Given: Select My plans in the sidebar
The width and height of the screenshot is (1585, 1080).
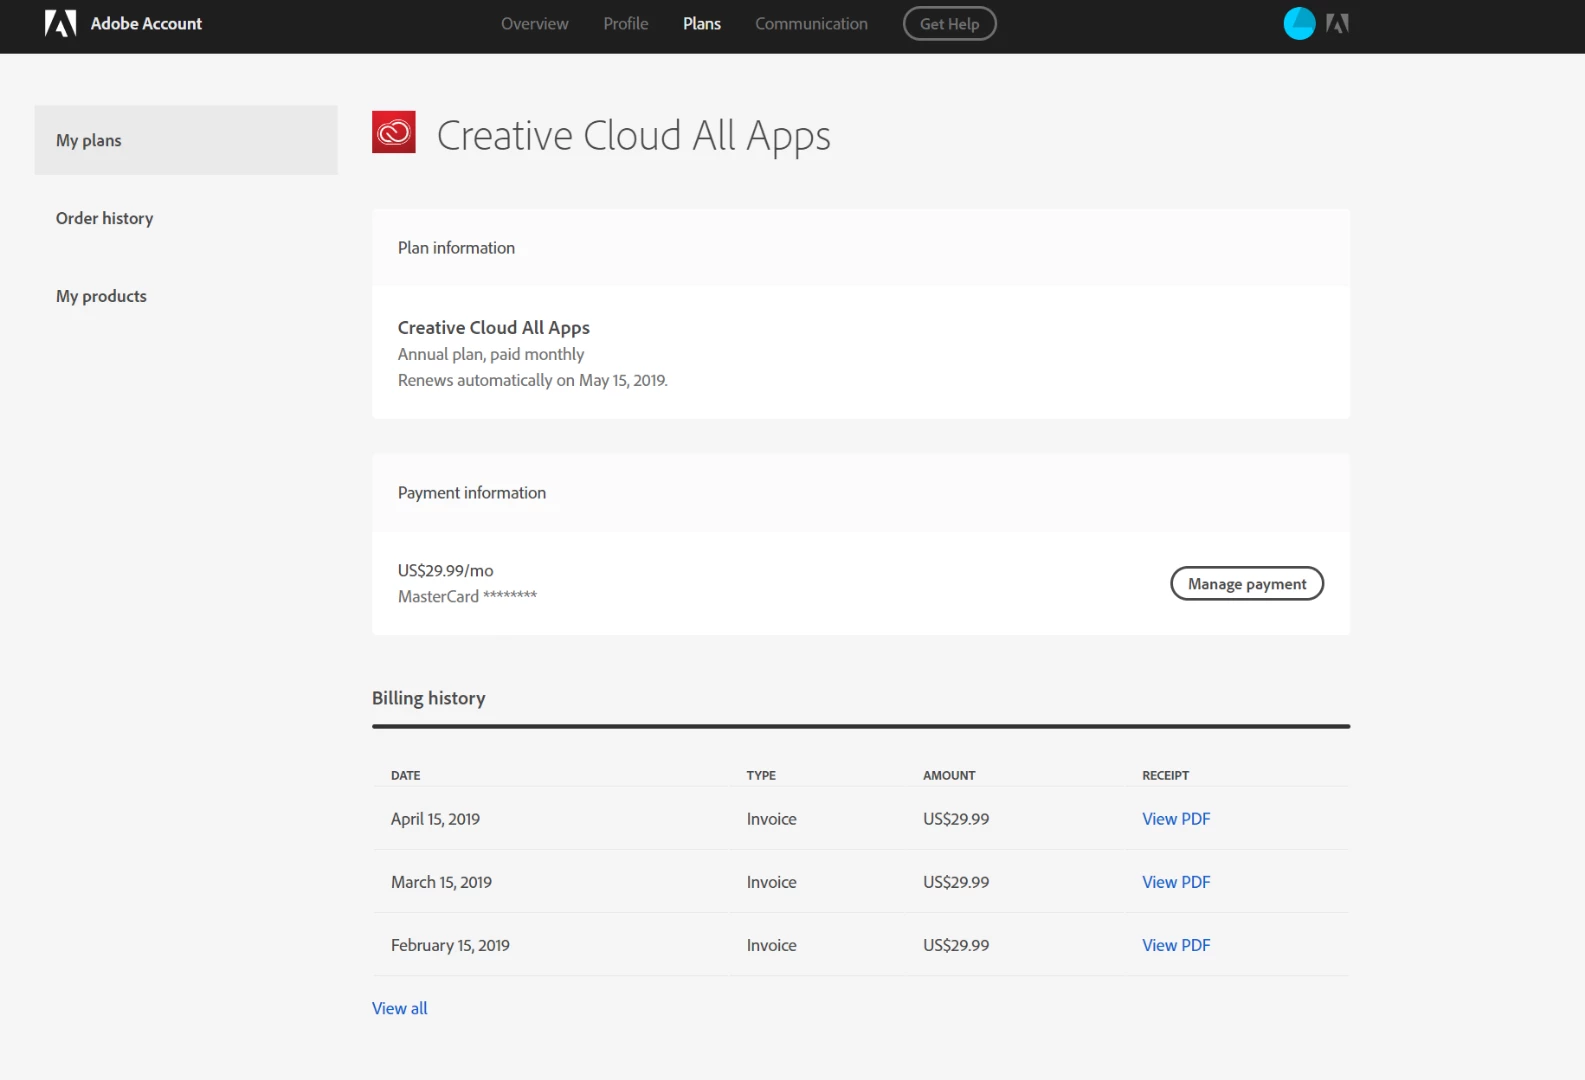Looking at the screenshot, I should [186, 140].
